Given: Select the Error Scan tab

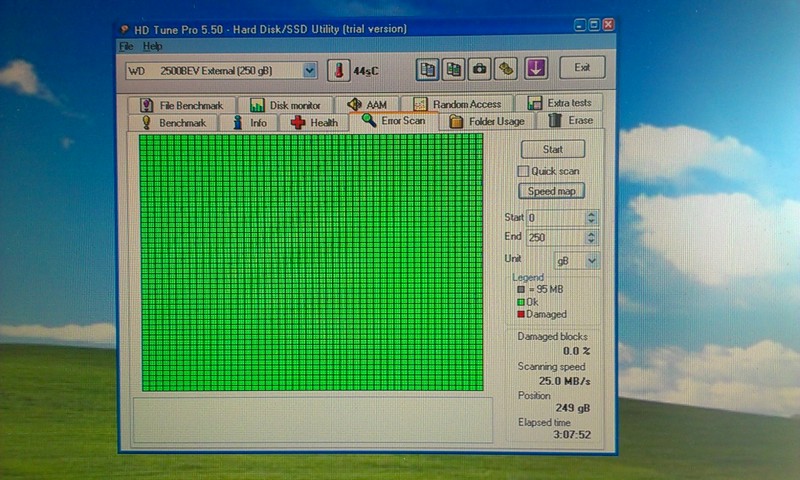Looking at the screenshot, I should click(x=393, y=120).
